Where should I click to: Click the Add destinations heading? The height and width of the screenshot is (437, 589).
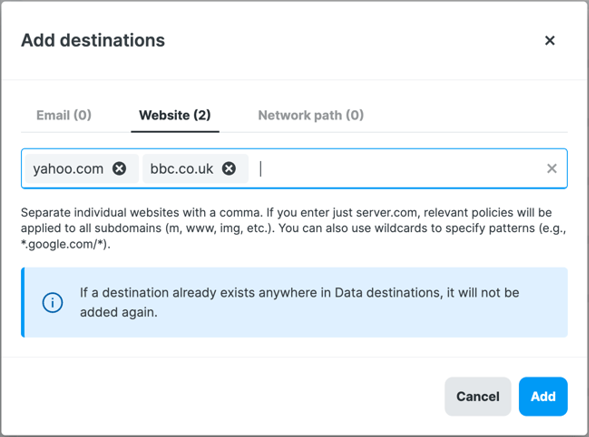pyautogui.click(x=93, y=40)
